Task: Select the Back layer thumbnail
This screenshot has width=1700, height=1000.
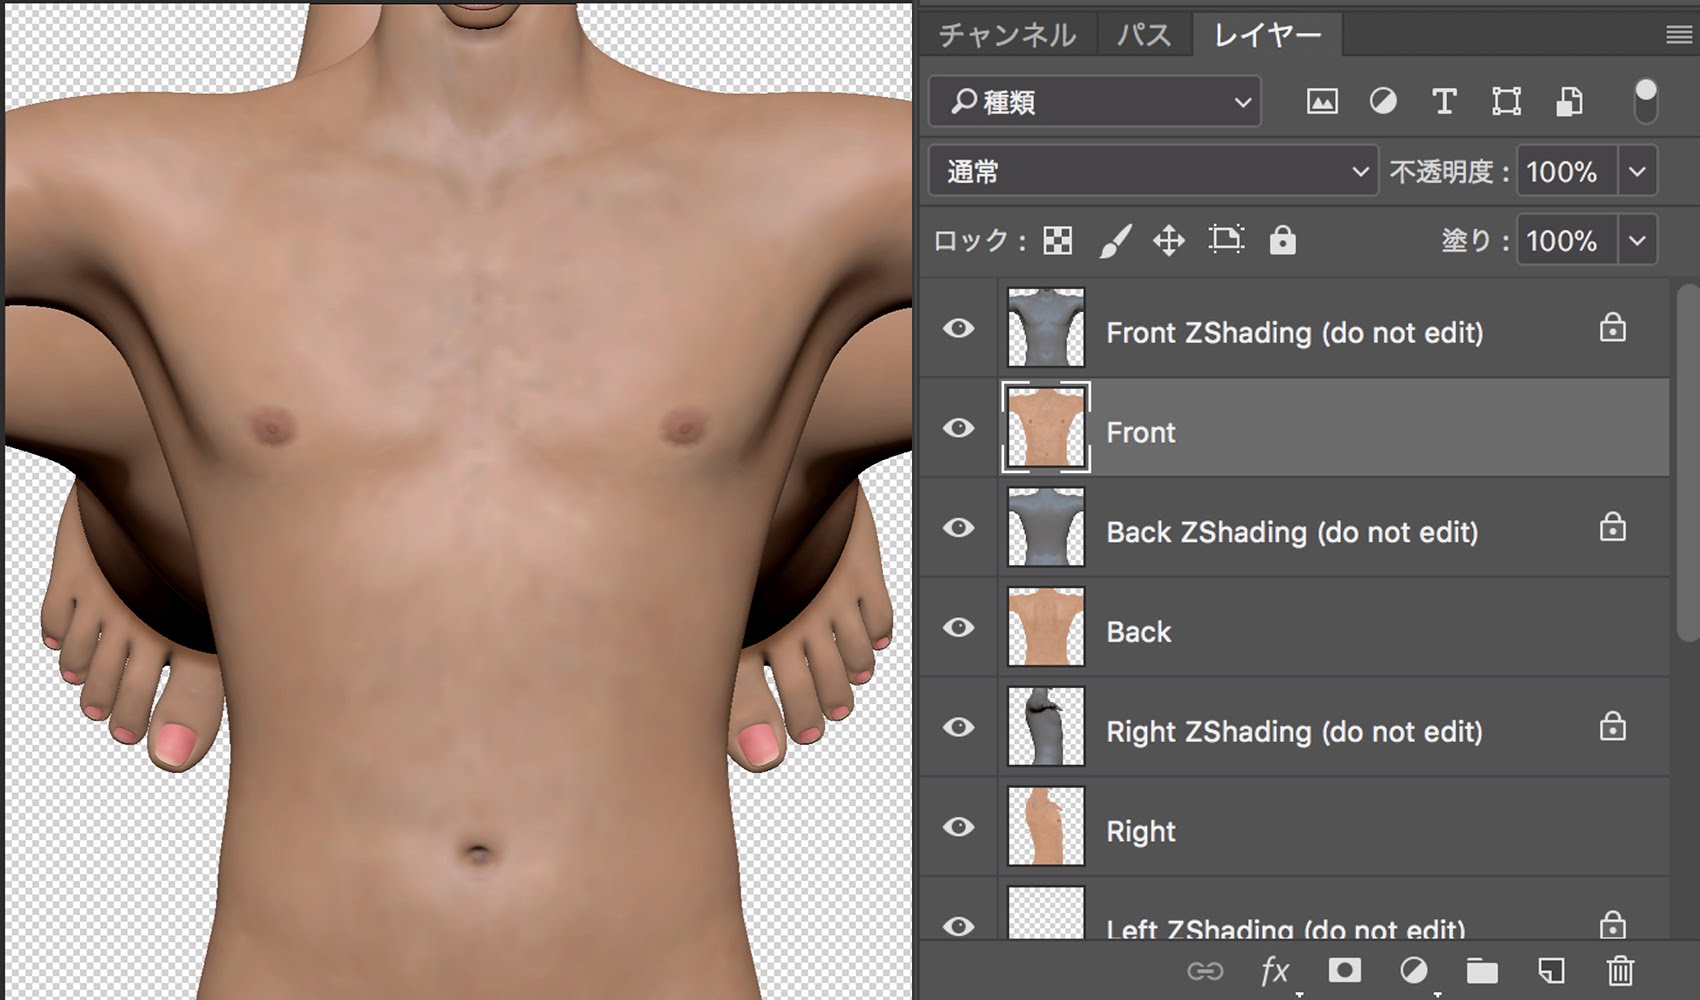Action: (x=1045, y=627)
